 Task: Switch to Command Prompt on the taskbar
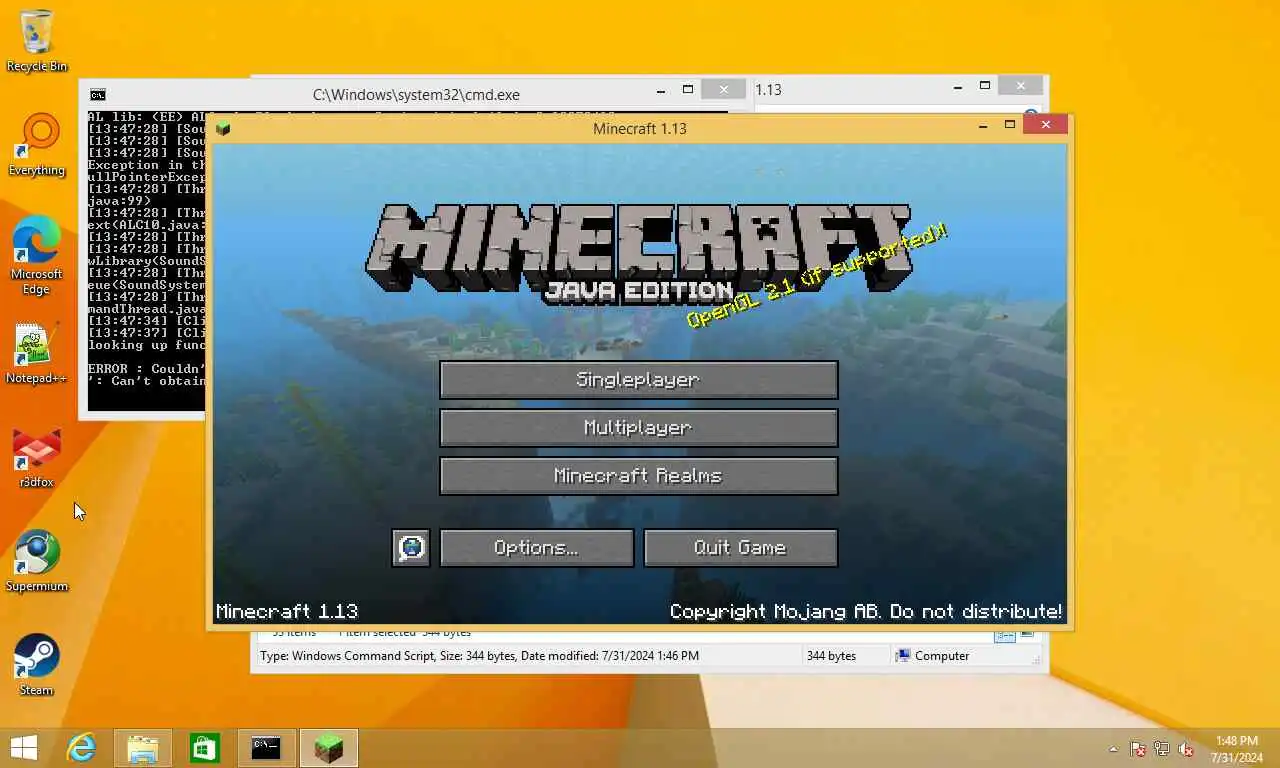click(x=267, y=748)
